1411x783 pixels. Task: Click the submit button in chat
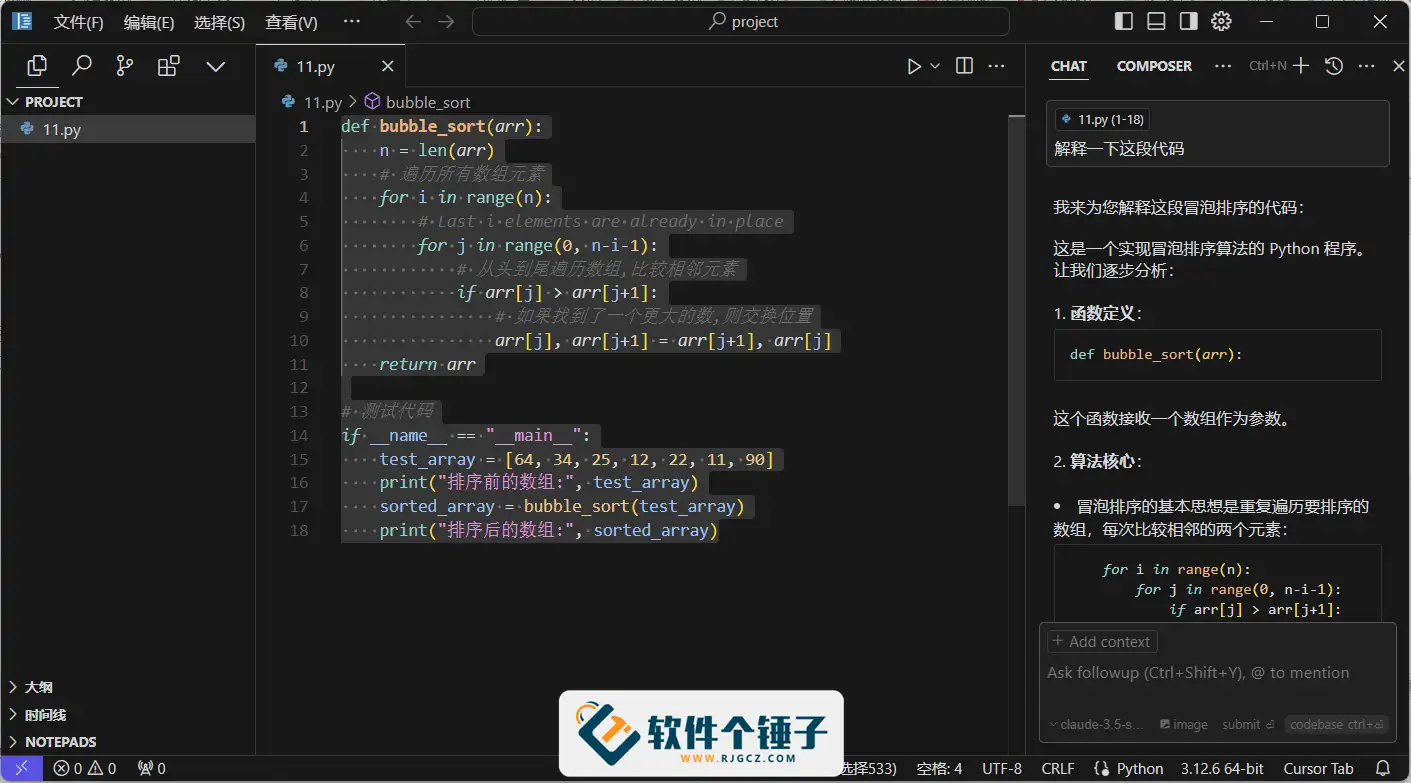pyautogui.click(x=1247, y=725)
